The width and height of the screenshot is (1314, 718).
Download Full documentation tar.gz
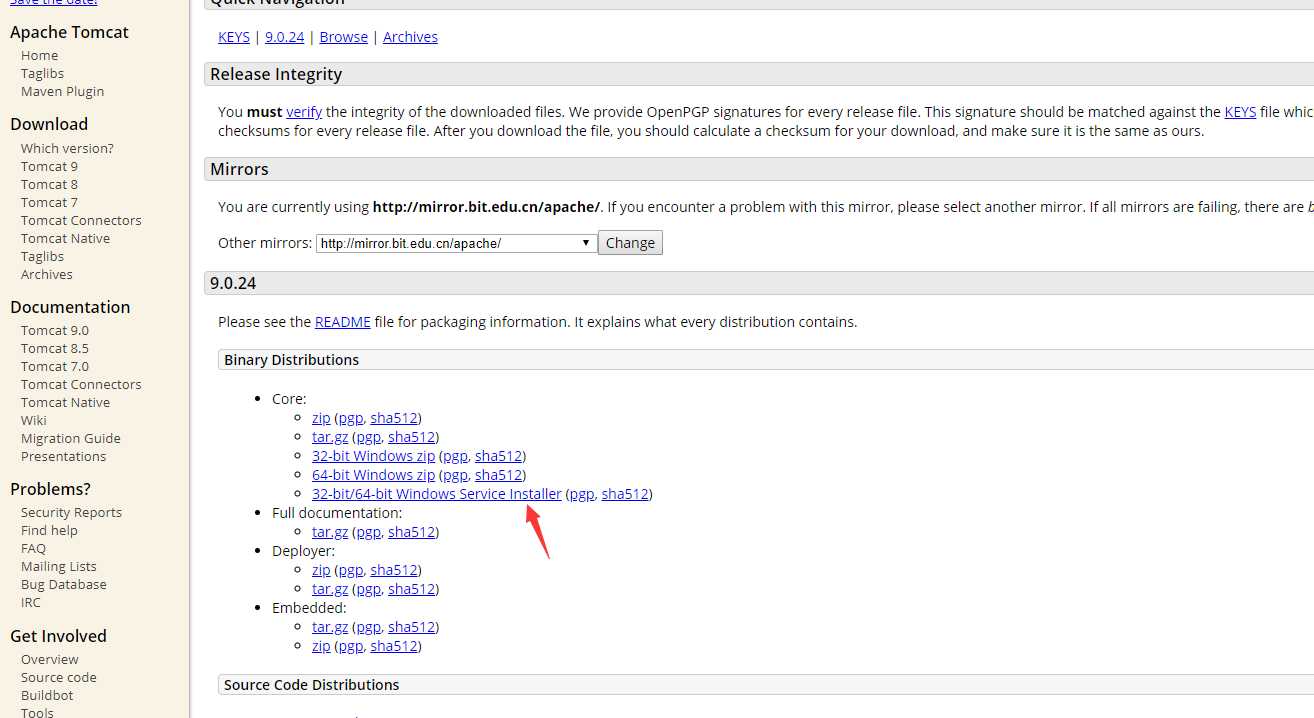(330, 532)
